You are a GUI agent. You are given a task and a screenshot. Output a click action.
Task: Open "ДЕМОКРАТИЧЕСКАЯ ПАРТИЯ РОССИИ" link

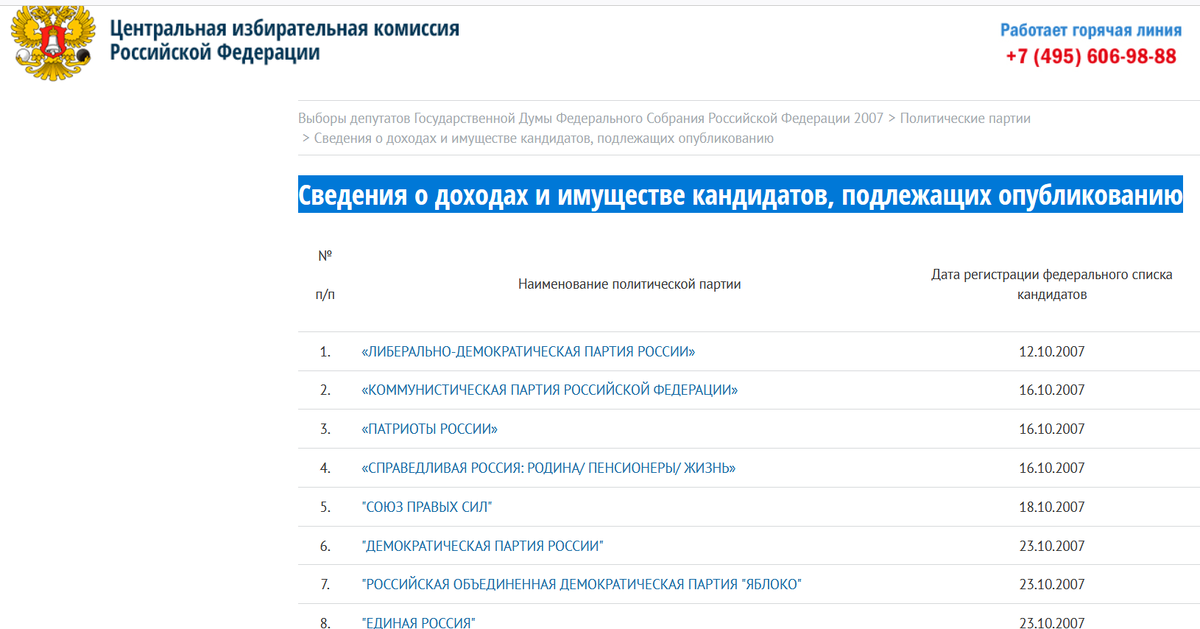click(x=483, y=546)
